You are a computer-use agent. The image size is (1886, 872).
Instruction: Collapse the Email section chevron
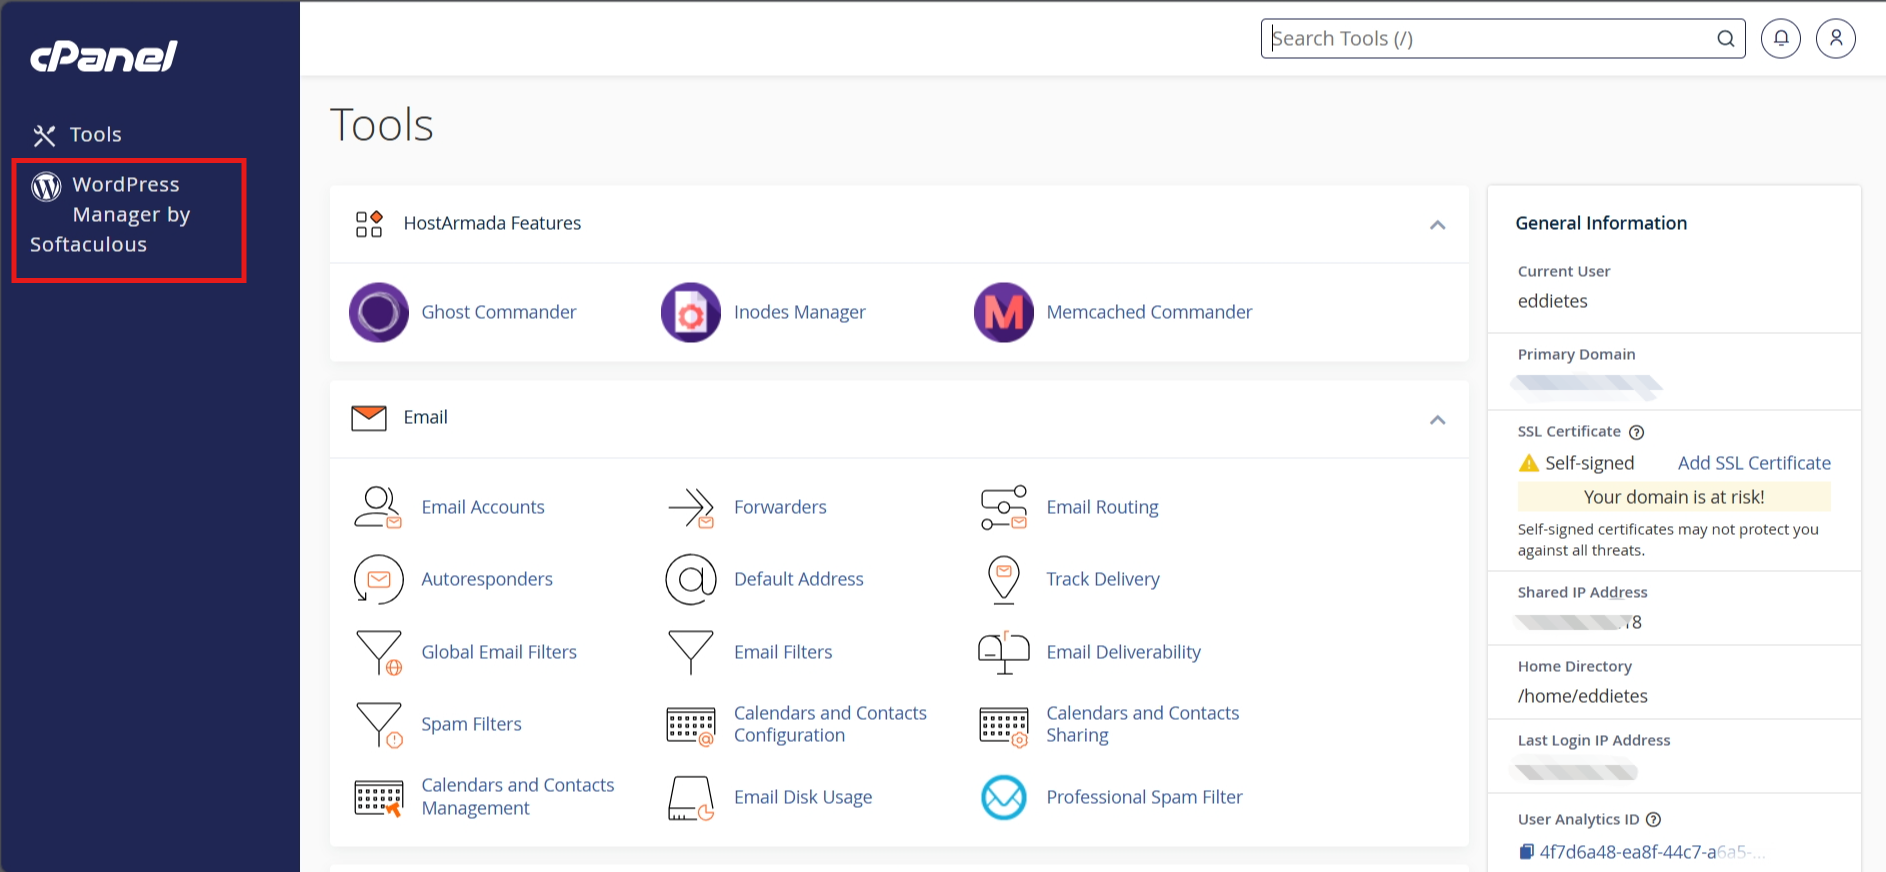pyautogui.click(x=1438, y=419)
